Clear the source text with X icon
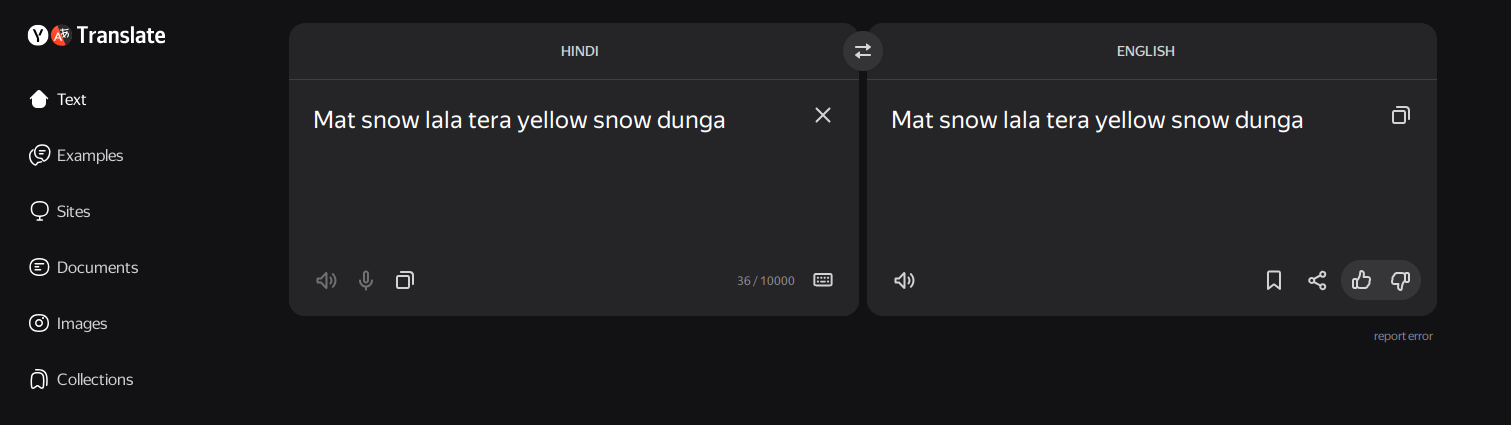The width and height of the screenshot is (1511, 425). point(823,116)
